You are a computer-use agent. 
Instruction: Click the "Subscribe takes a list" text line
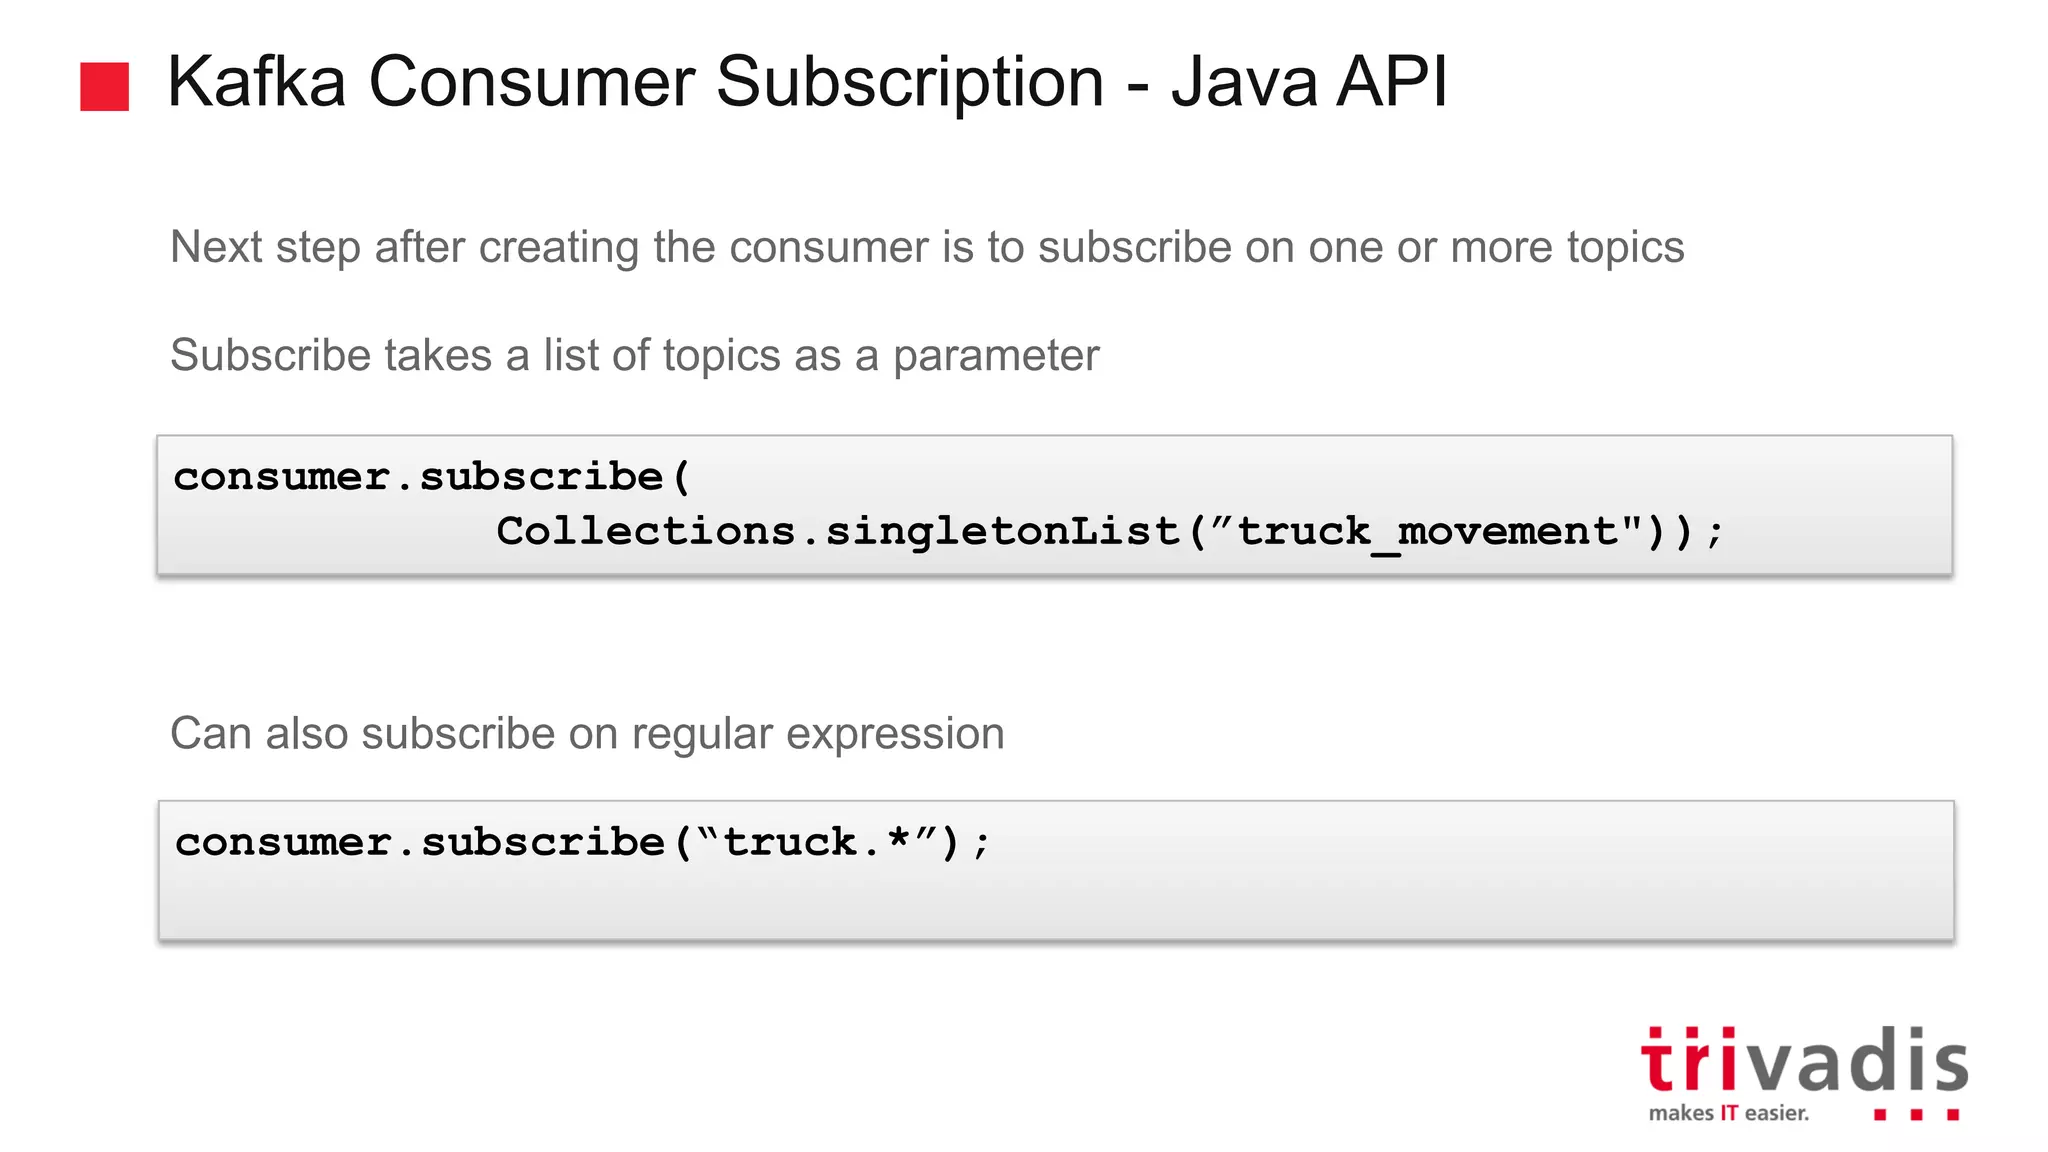(x=634, y=355)
